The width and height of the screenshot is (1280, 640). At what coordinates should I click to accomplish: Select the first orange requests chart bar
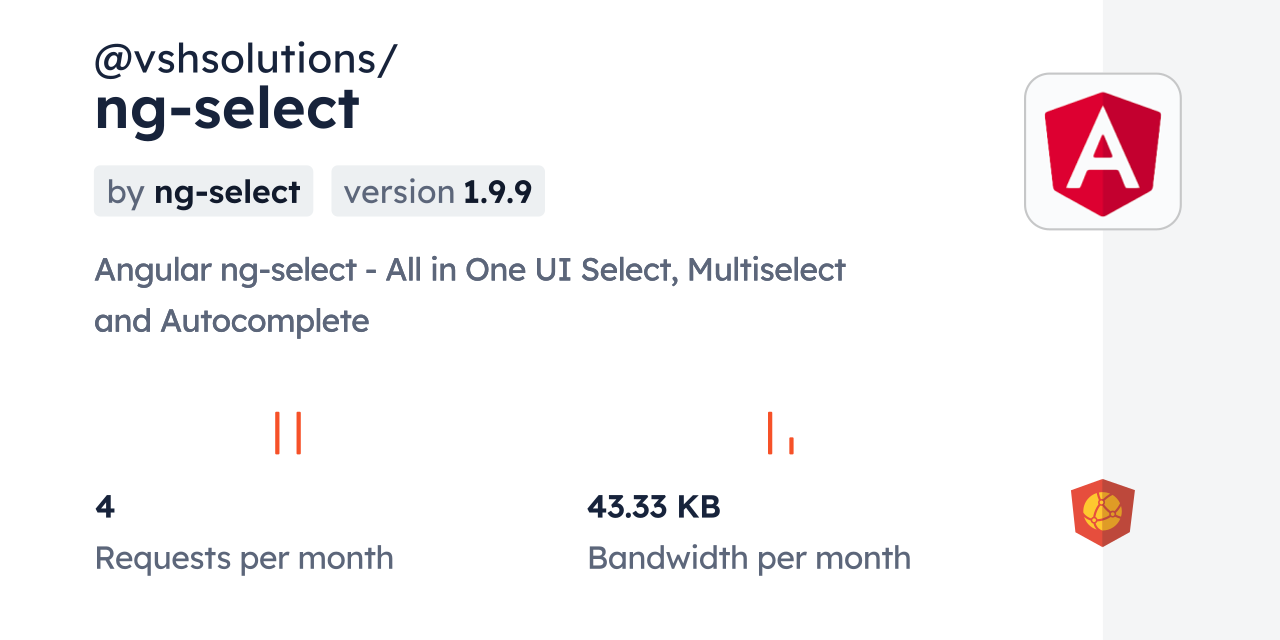pyautogui.click(x=277, y=433)
